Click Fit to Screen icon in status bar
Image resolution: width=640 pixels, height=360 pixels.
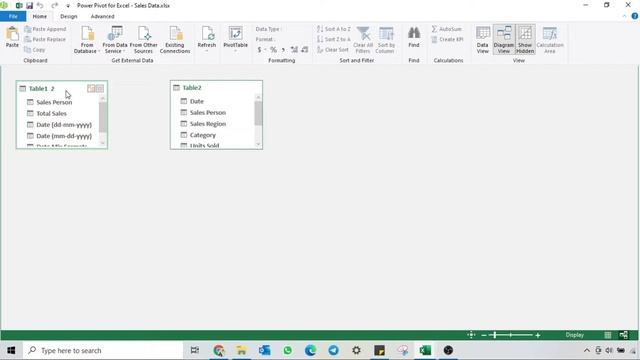coord(471,335)
